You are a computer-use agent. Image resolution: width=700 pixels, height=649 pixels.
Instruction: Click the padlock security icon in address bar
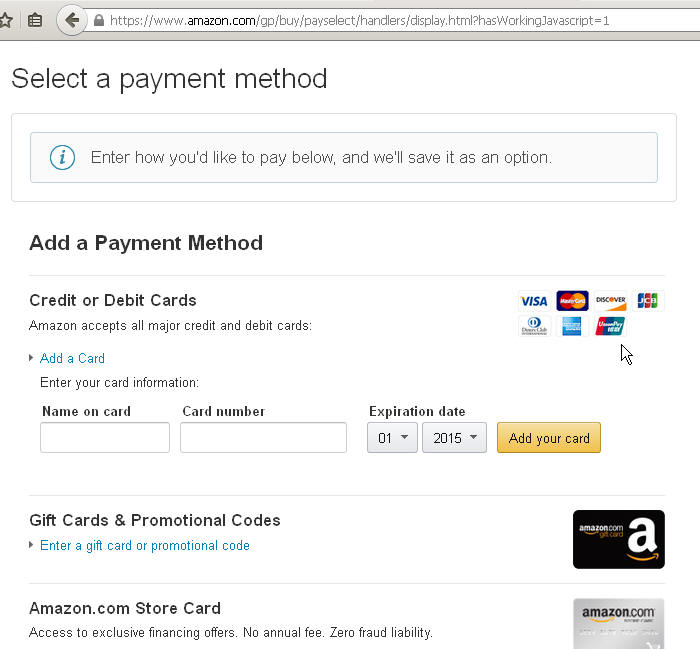click(x=99, y=21)
